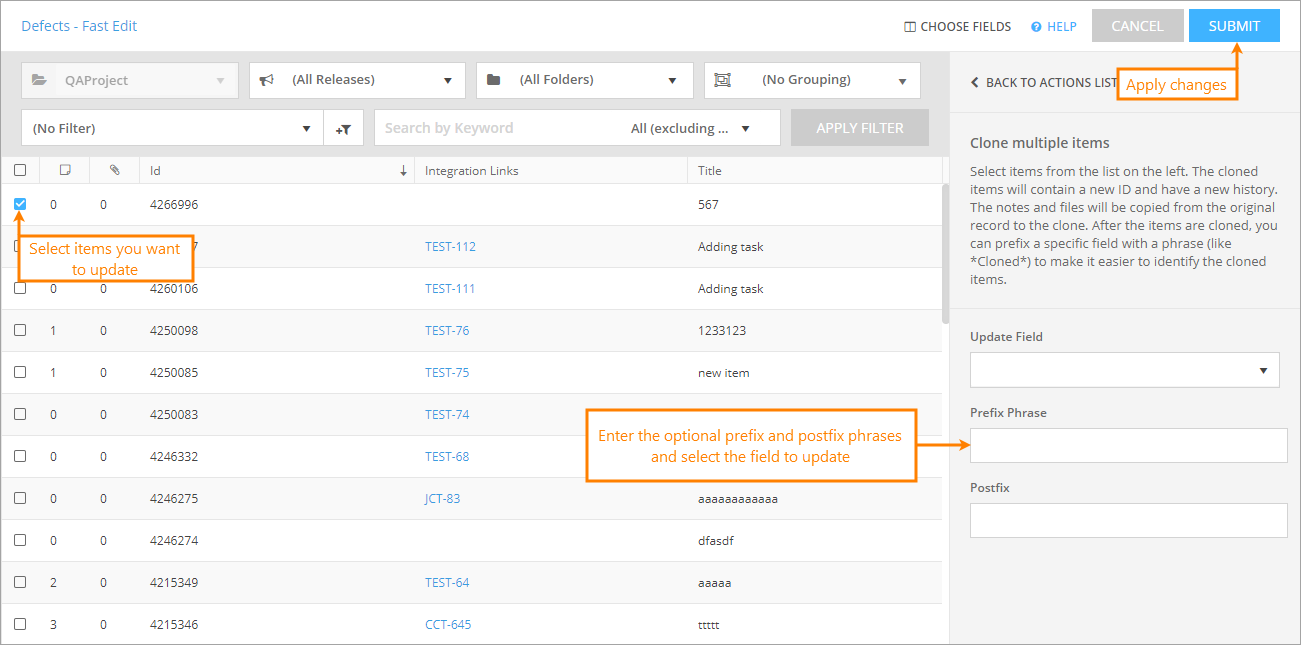Open the All Folders dropdown
This screenshot has width=1301, height=645.
(584, 80)
